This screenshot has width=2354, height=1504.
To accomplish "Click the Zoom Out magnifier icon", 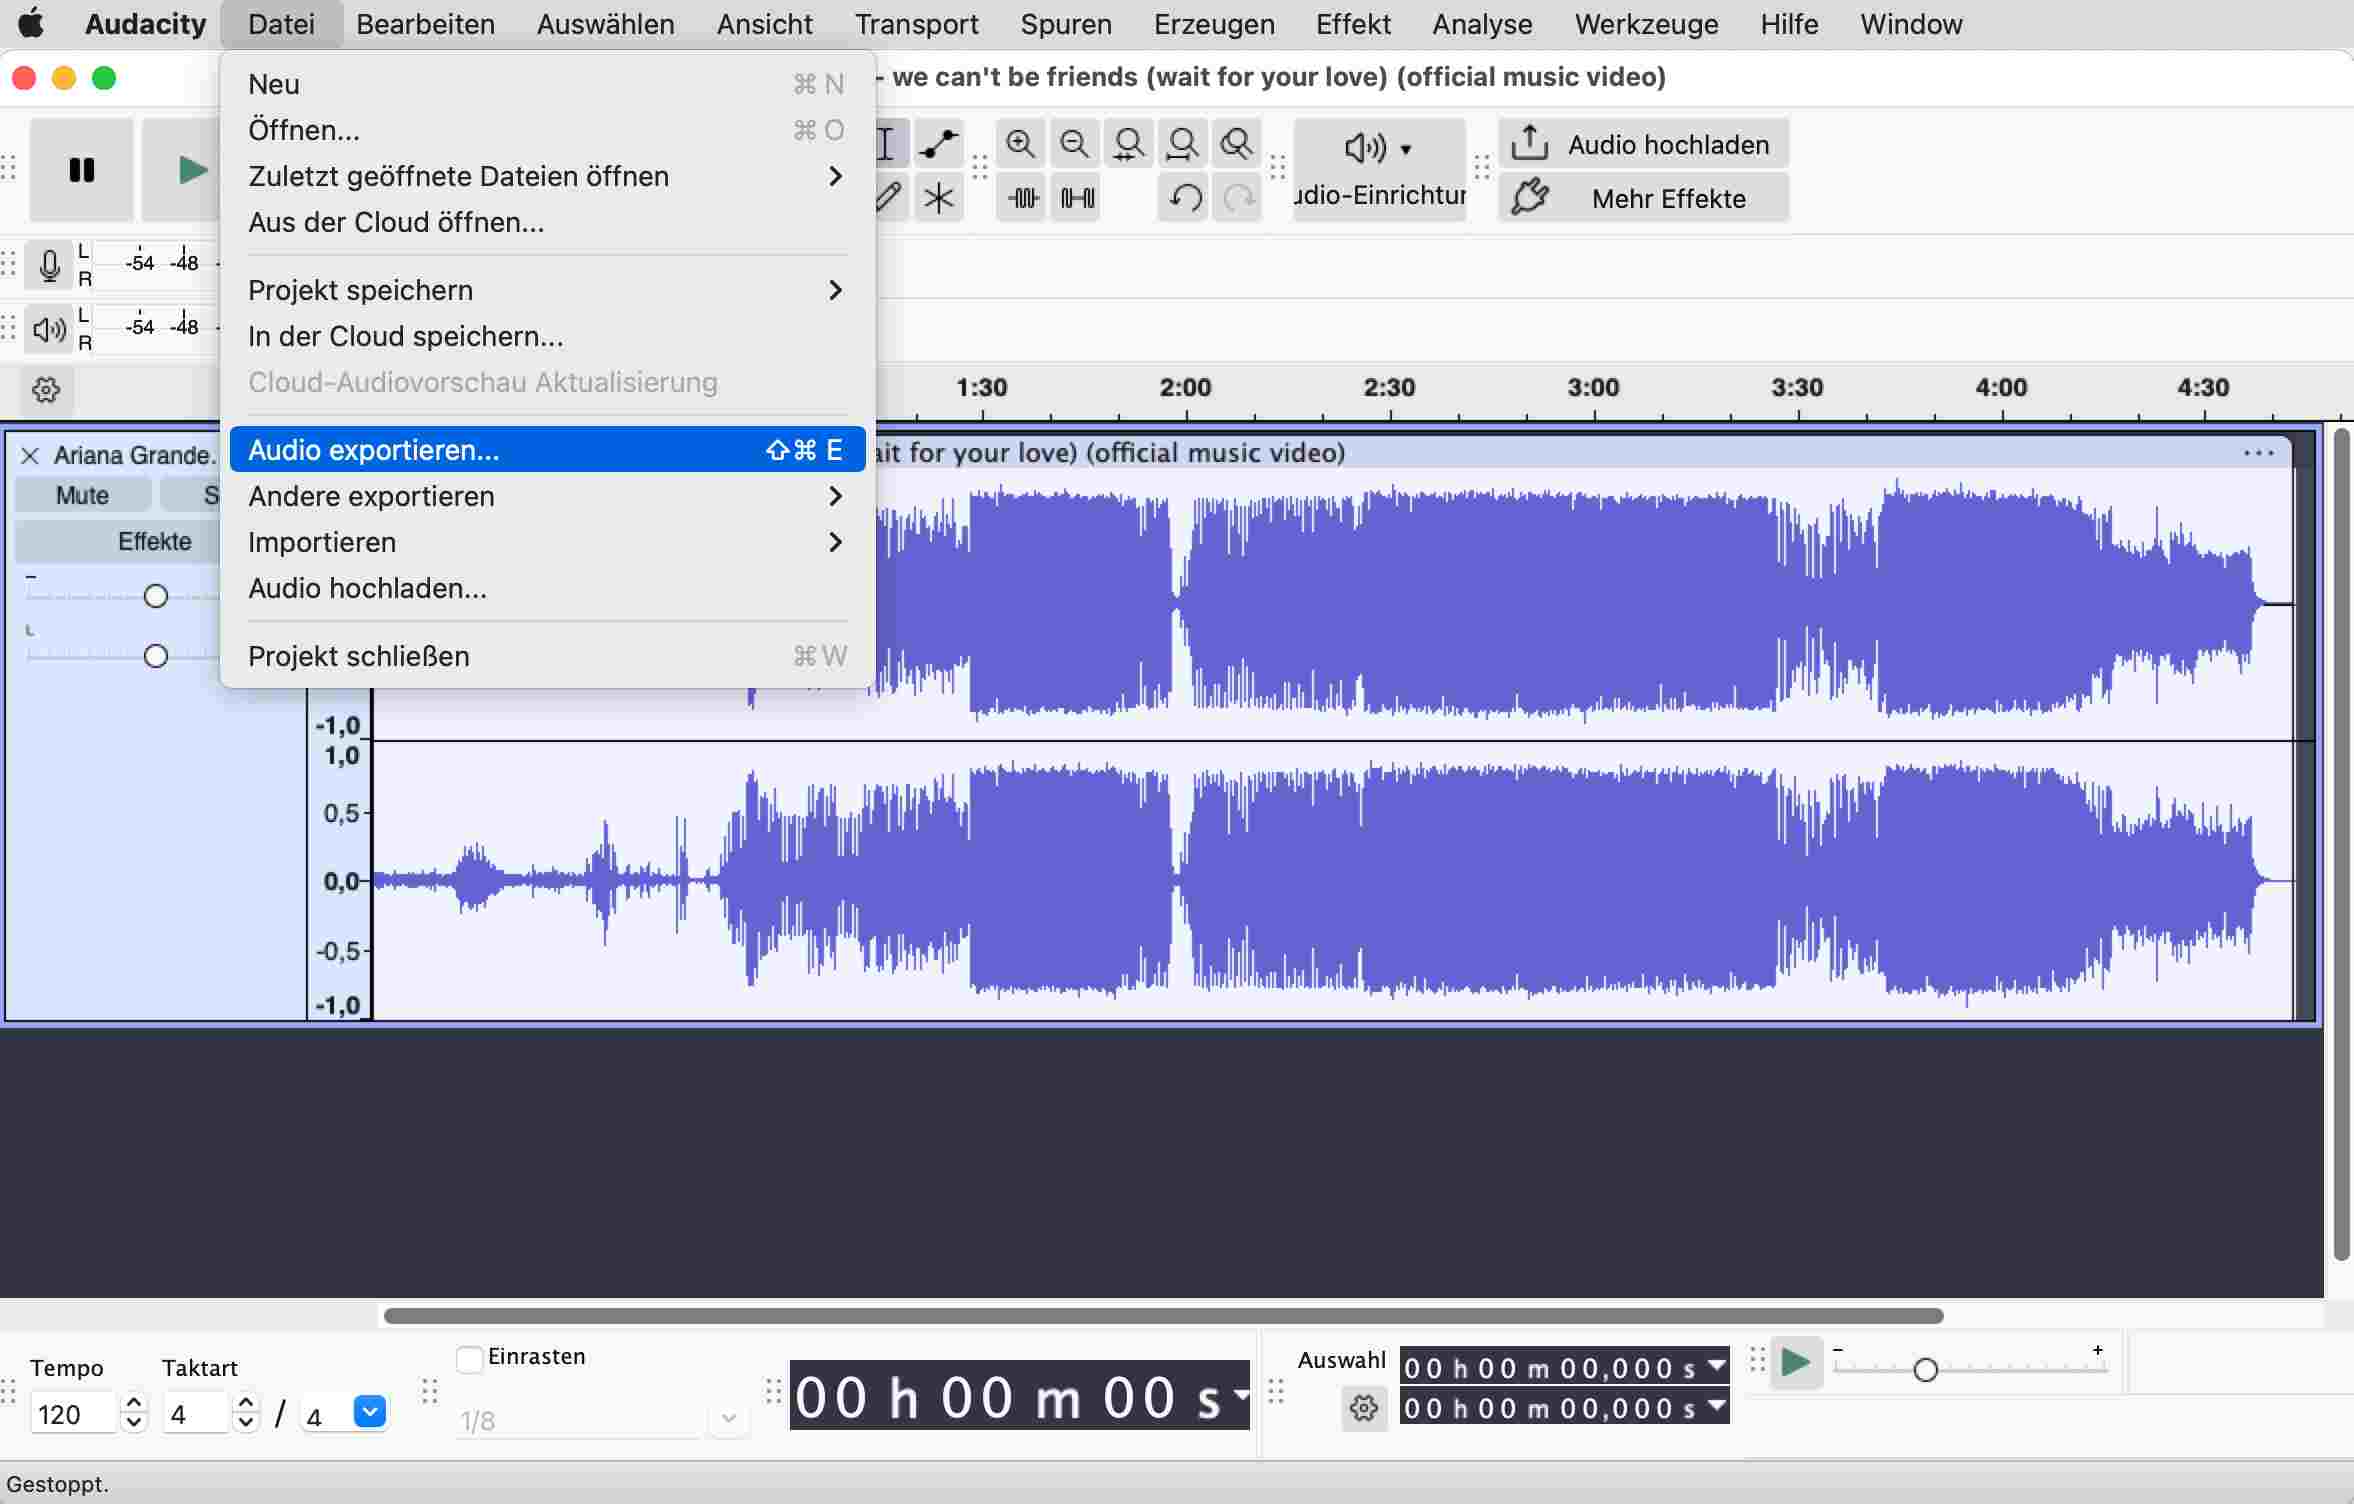I will [x=1074, y=145].
